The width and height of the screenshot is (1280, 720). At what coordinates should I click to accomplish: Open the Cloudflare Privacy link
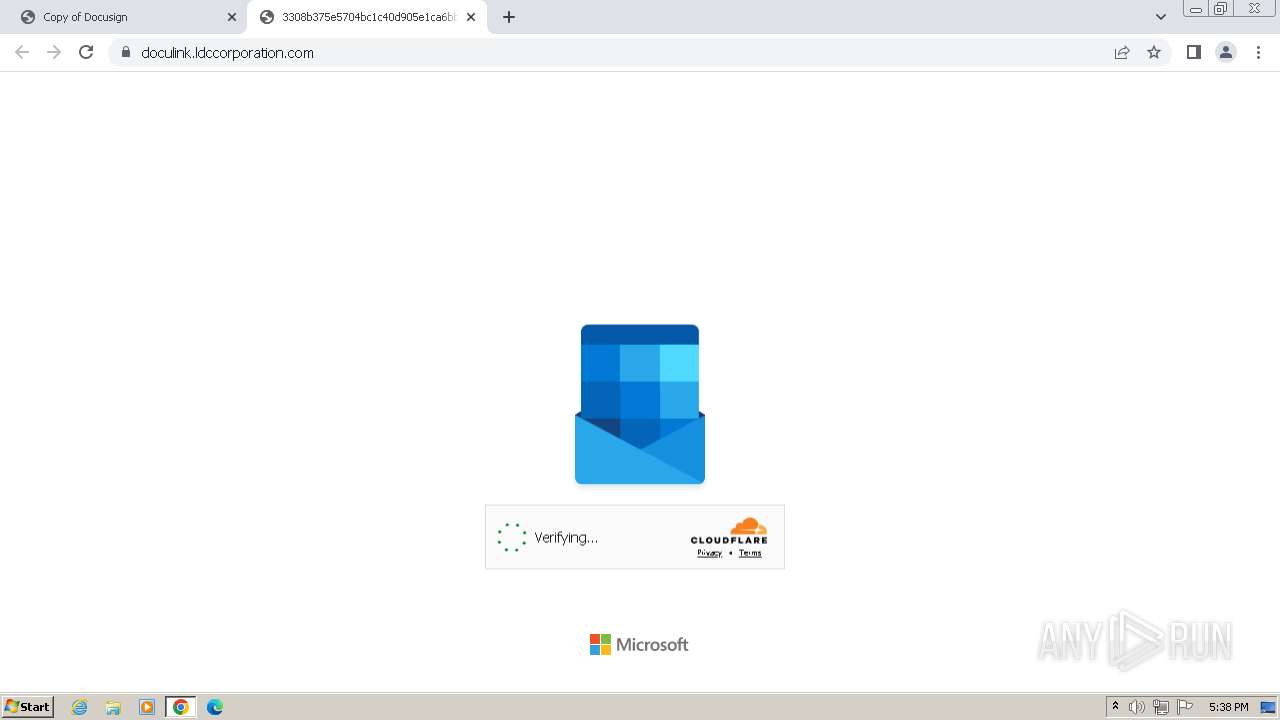(x=709, y=553)
